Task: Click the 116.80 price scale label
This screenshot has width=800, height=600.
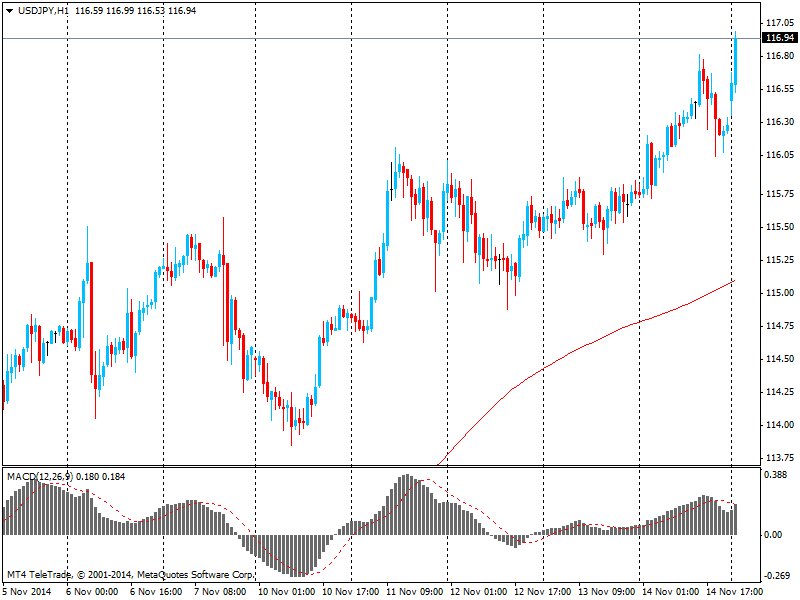Action: pyautogui.click(x=780, y=56)
